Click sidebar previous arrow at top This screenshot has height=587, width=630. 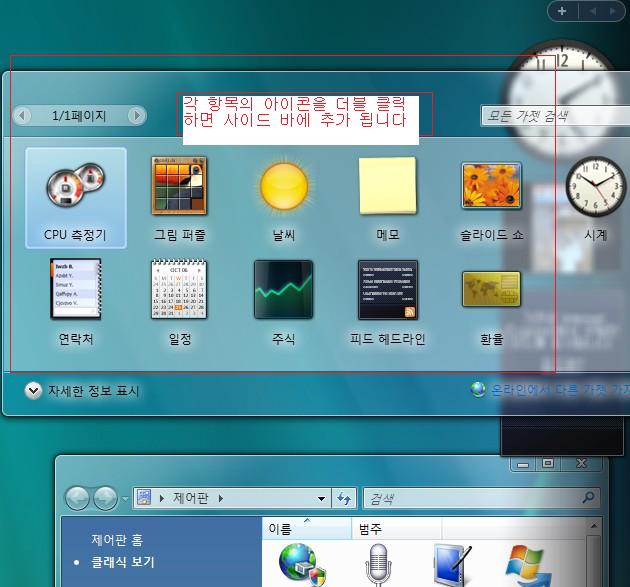[x=593, y=11]
